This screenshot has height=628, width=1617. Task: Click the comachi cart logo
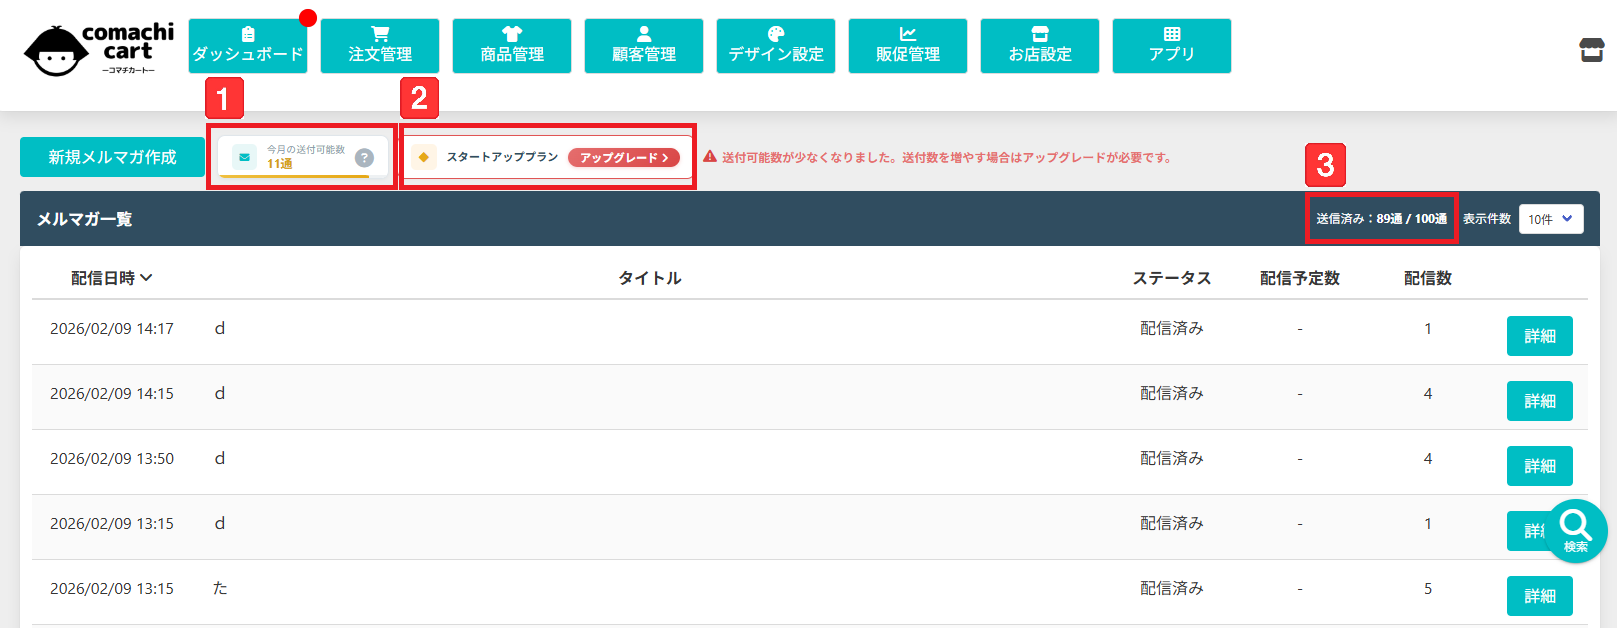click(x=99, y=49)
